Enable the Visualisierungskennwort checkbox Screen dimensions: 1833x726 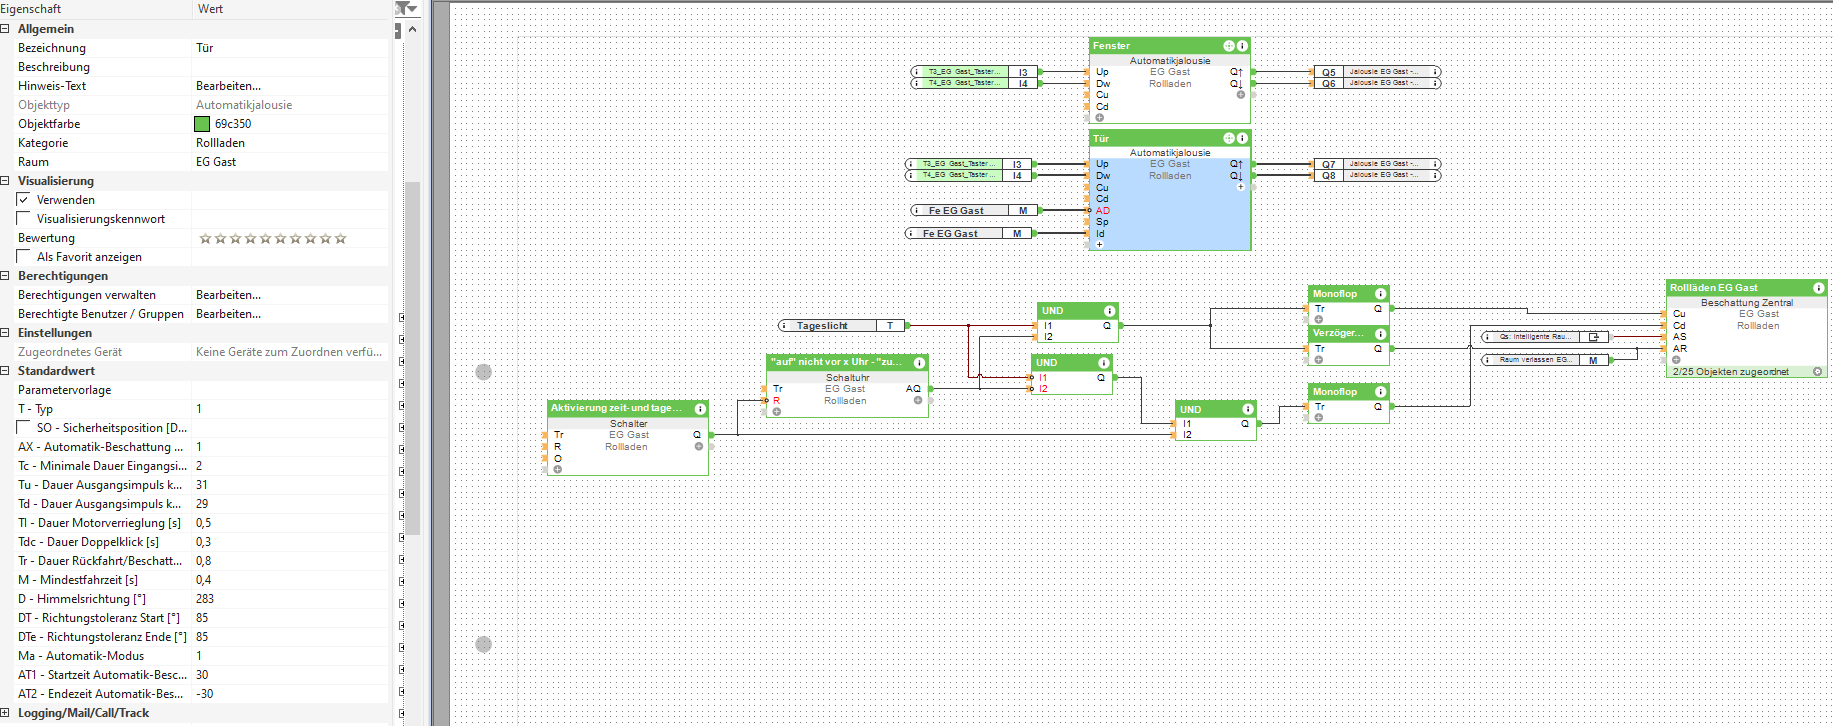pos(24,219)
